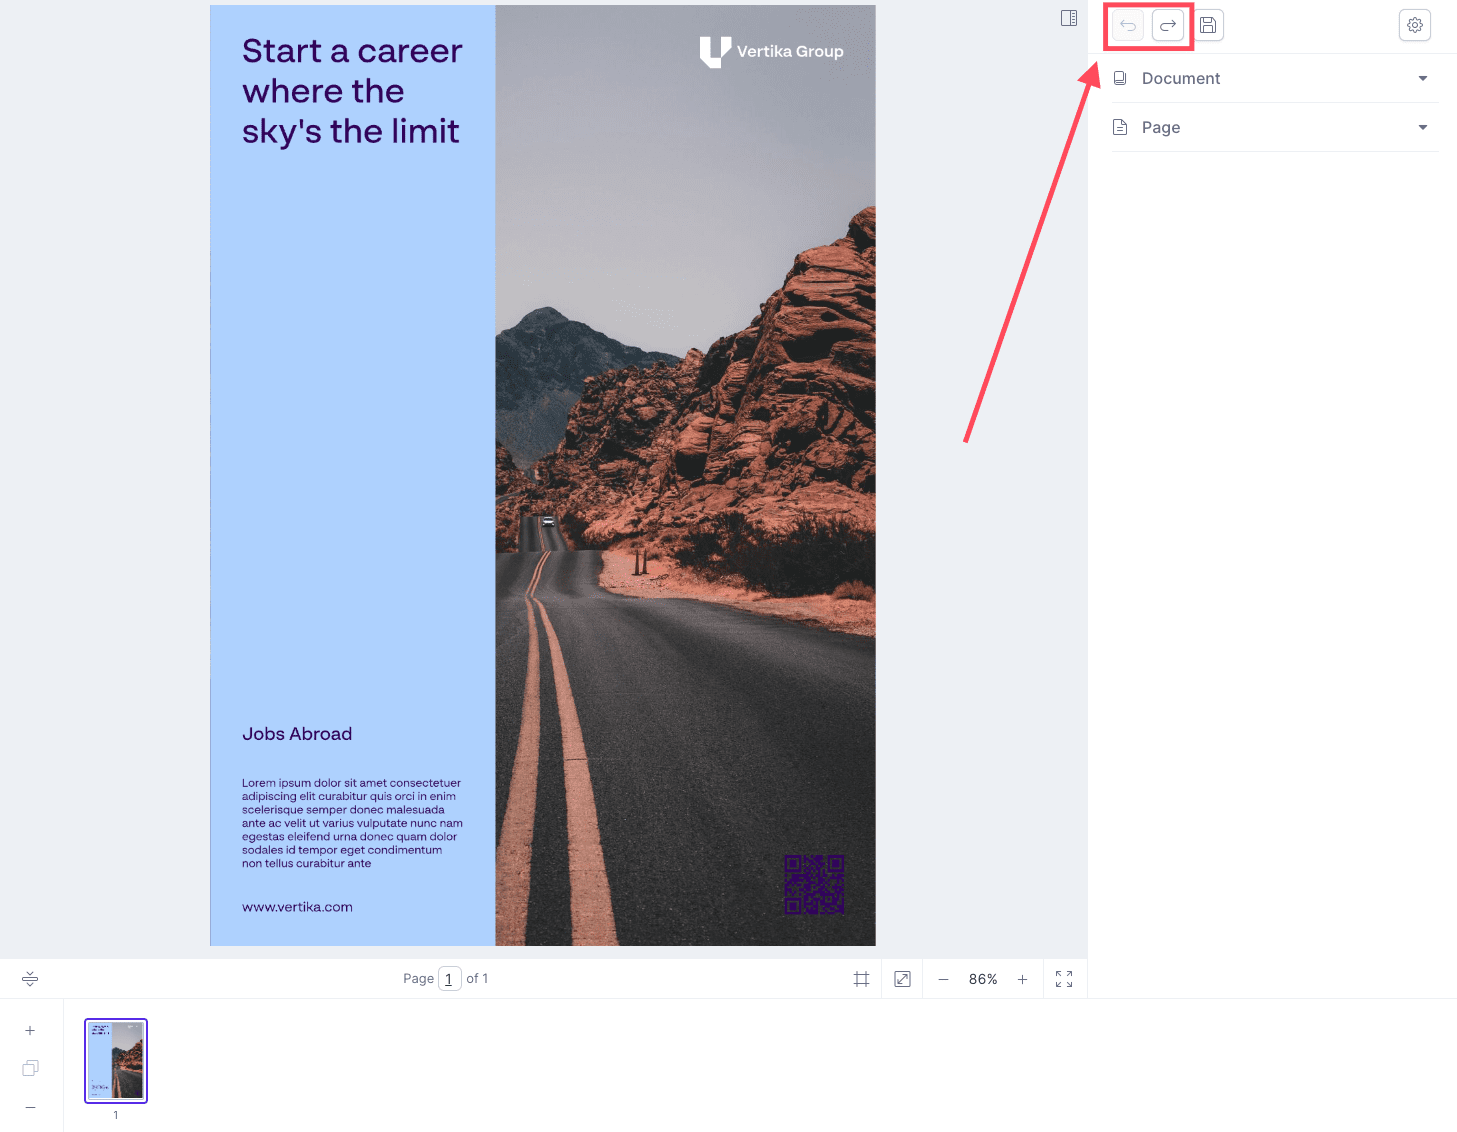This screenshot has height=1132, width=1457.
Task: Click Document section dropdown arrow
Action: click(x=1423, y=78)
